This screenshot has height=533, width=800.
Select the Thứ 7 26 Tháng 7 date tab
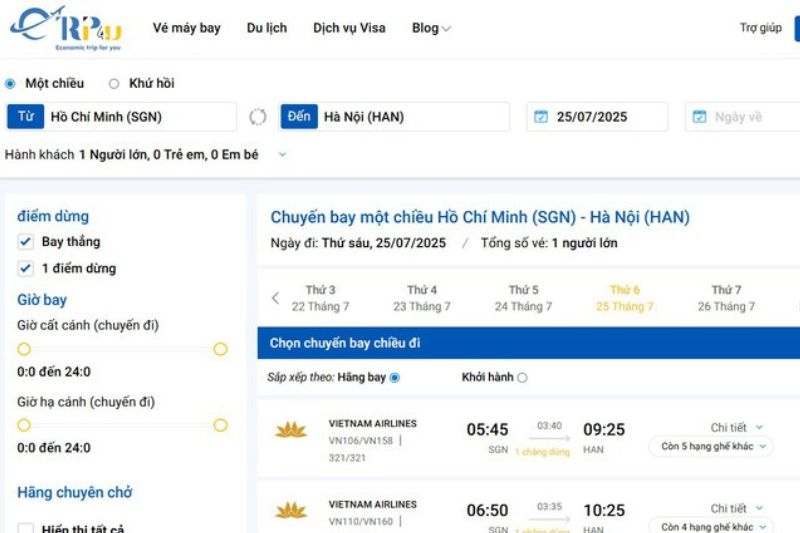point(726,298)
